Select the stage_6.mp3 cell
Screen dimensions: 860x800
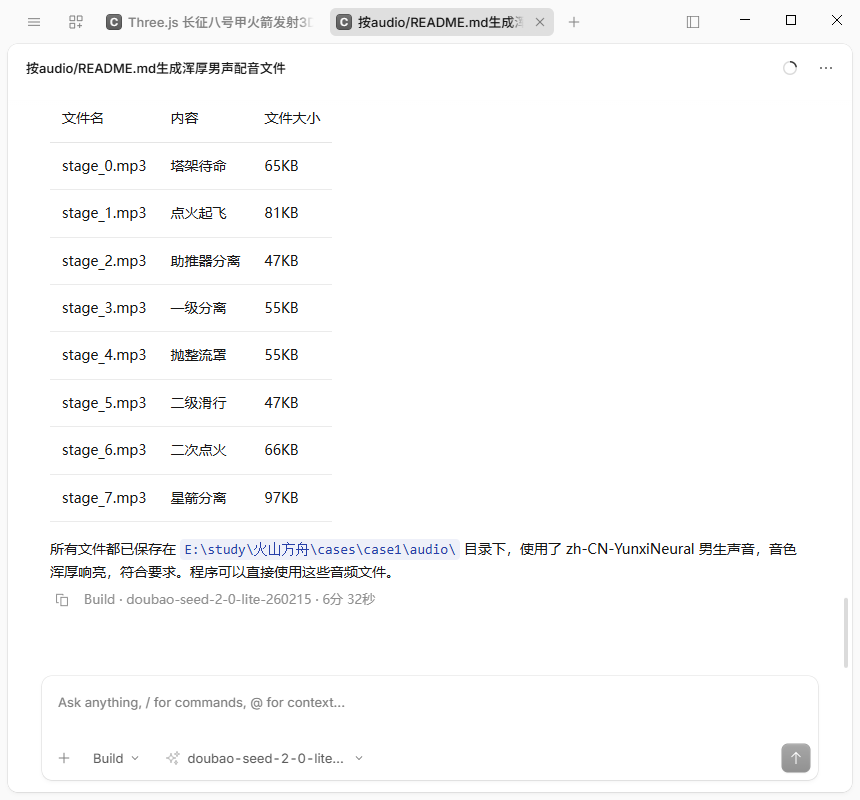104,450
